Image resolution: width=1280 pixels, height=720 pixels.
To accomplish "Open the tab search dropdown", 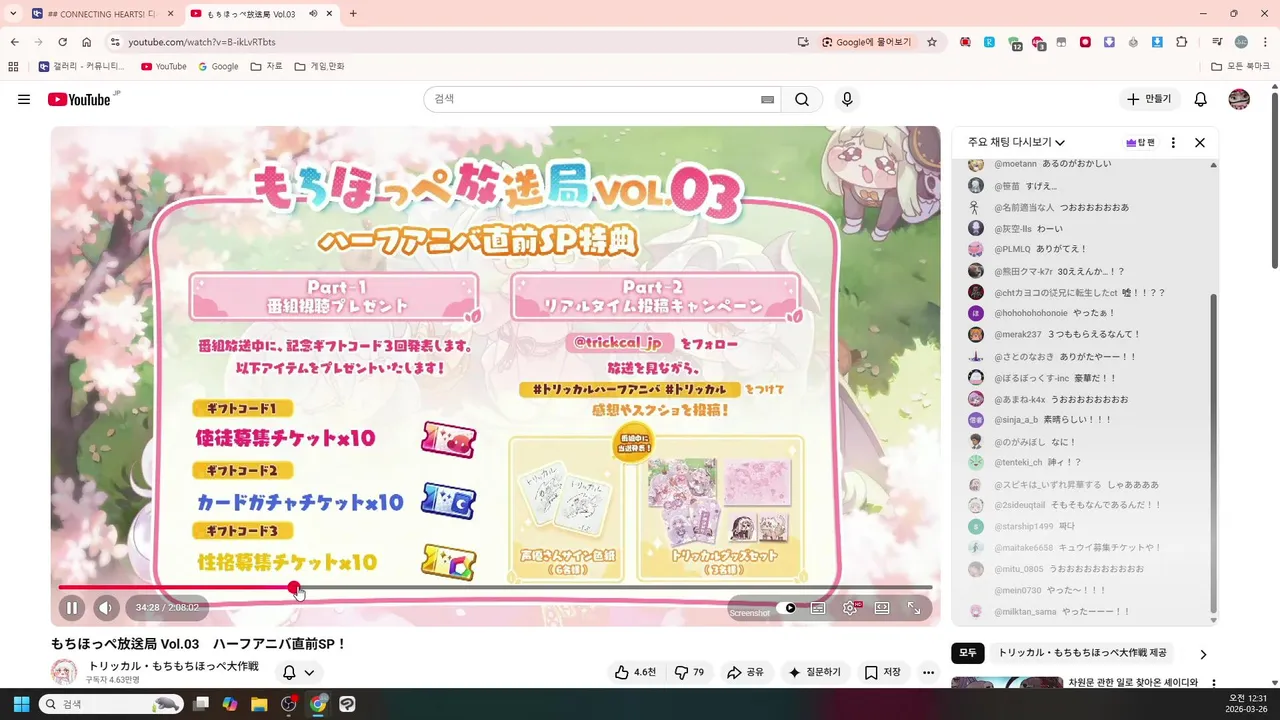I will point(13,14).
